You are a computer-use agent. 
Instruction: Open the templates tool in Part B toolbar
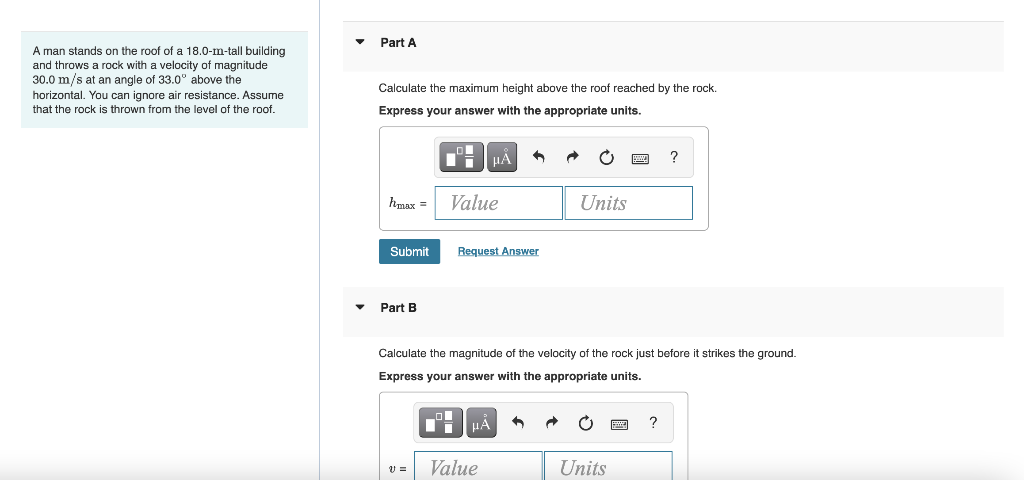441,423
